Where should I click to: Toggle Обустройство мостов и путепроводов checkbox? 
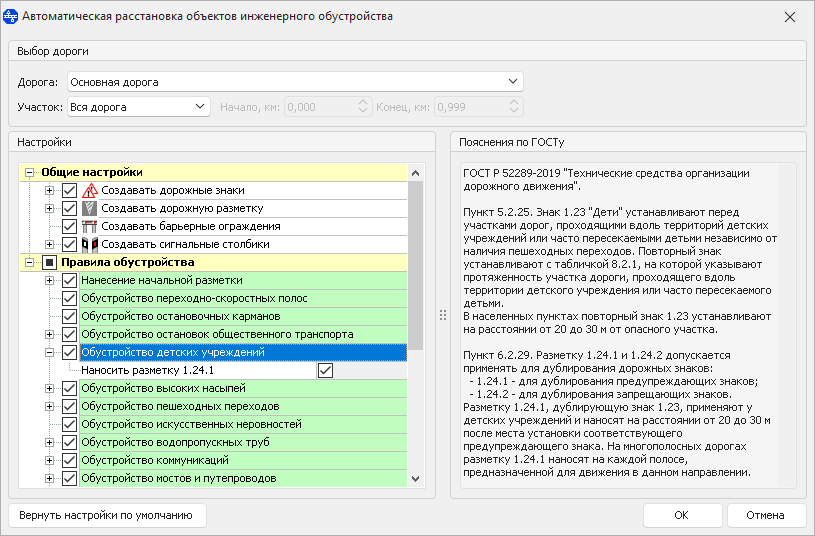click(70, 478)
